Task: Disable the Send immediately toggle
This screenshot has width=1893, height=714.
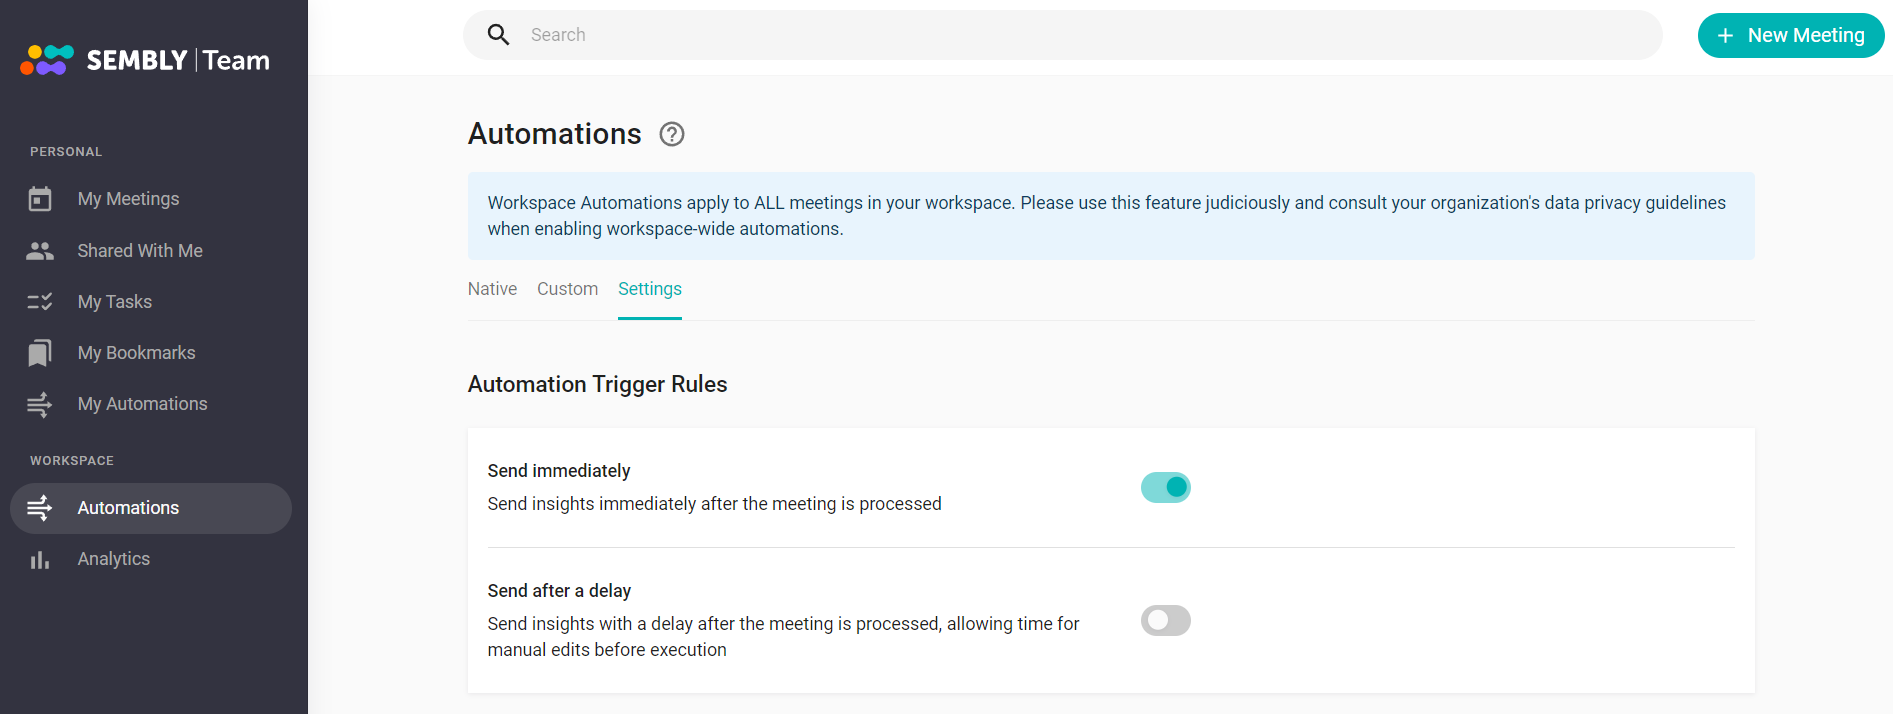Action: pyautogui.click(x=1166, y=487)
